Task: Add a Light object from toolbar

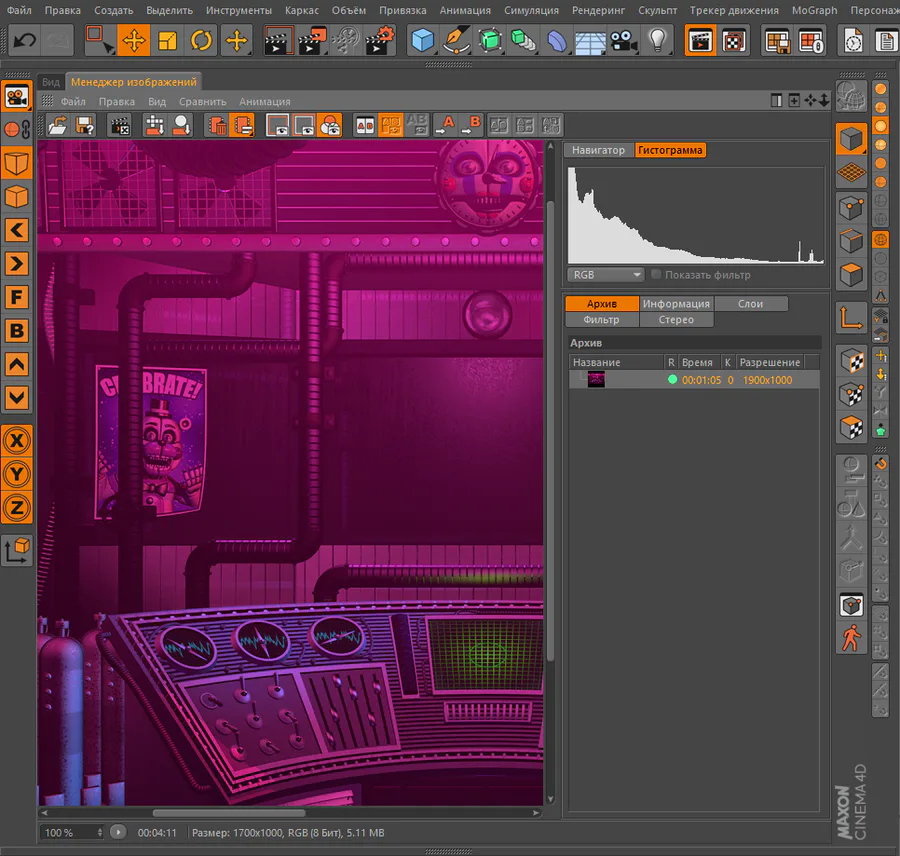Action: [x=657, y=41]
